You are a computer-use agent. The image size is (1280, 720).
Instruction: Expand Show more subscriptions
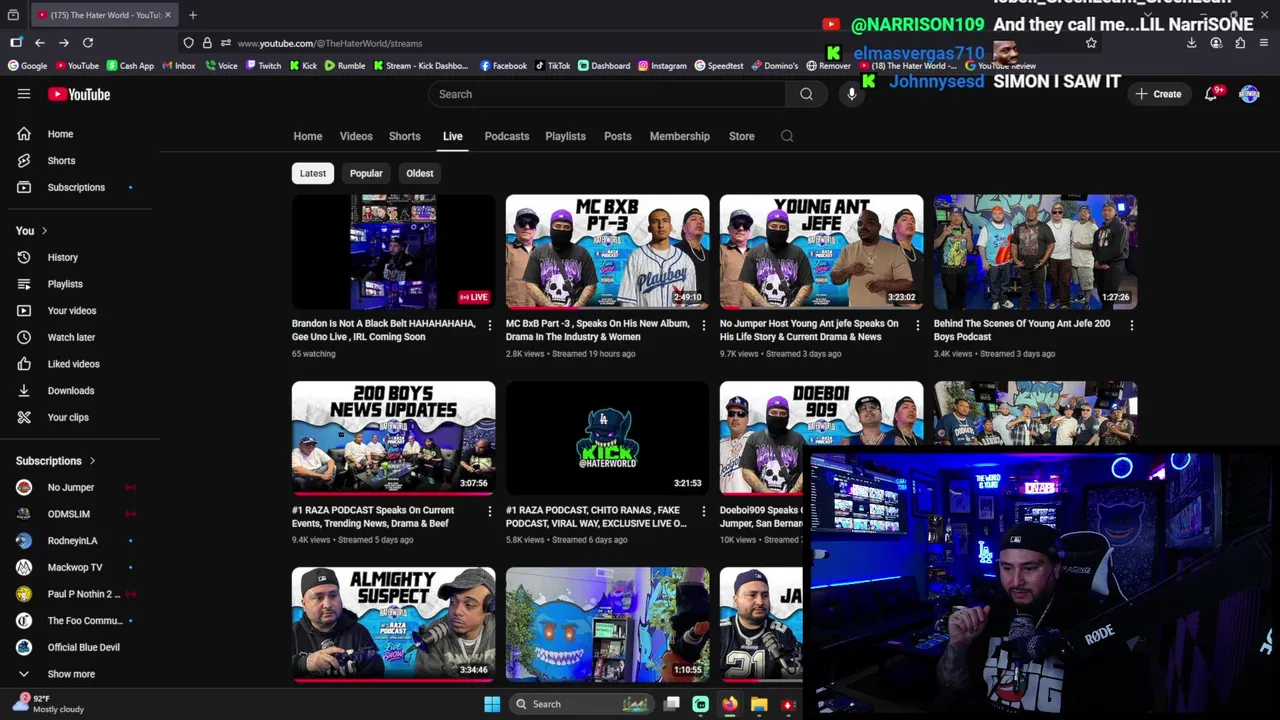click(x=70, y=674)
